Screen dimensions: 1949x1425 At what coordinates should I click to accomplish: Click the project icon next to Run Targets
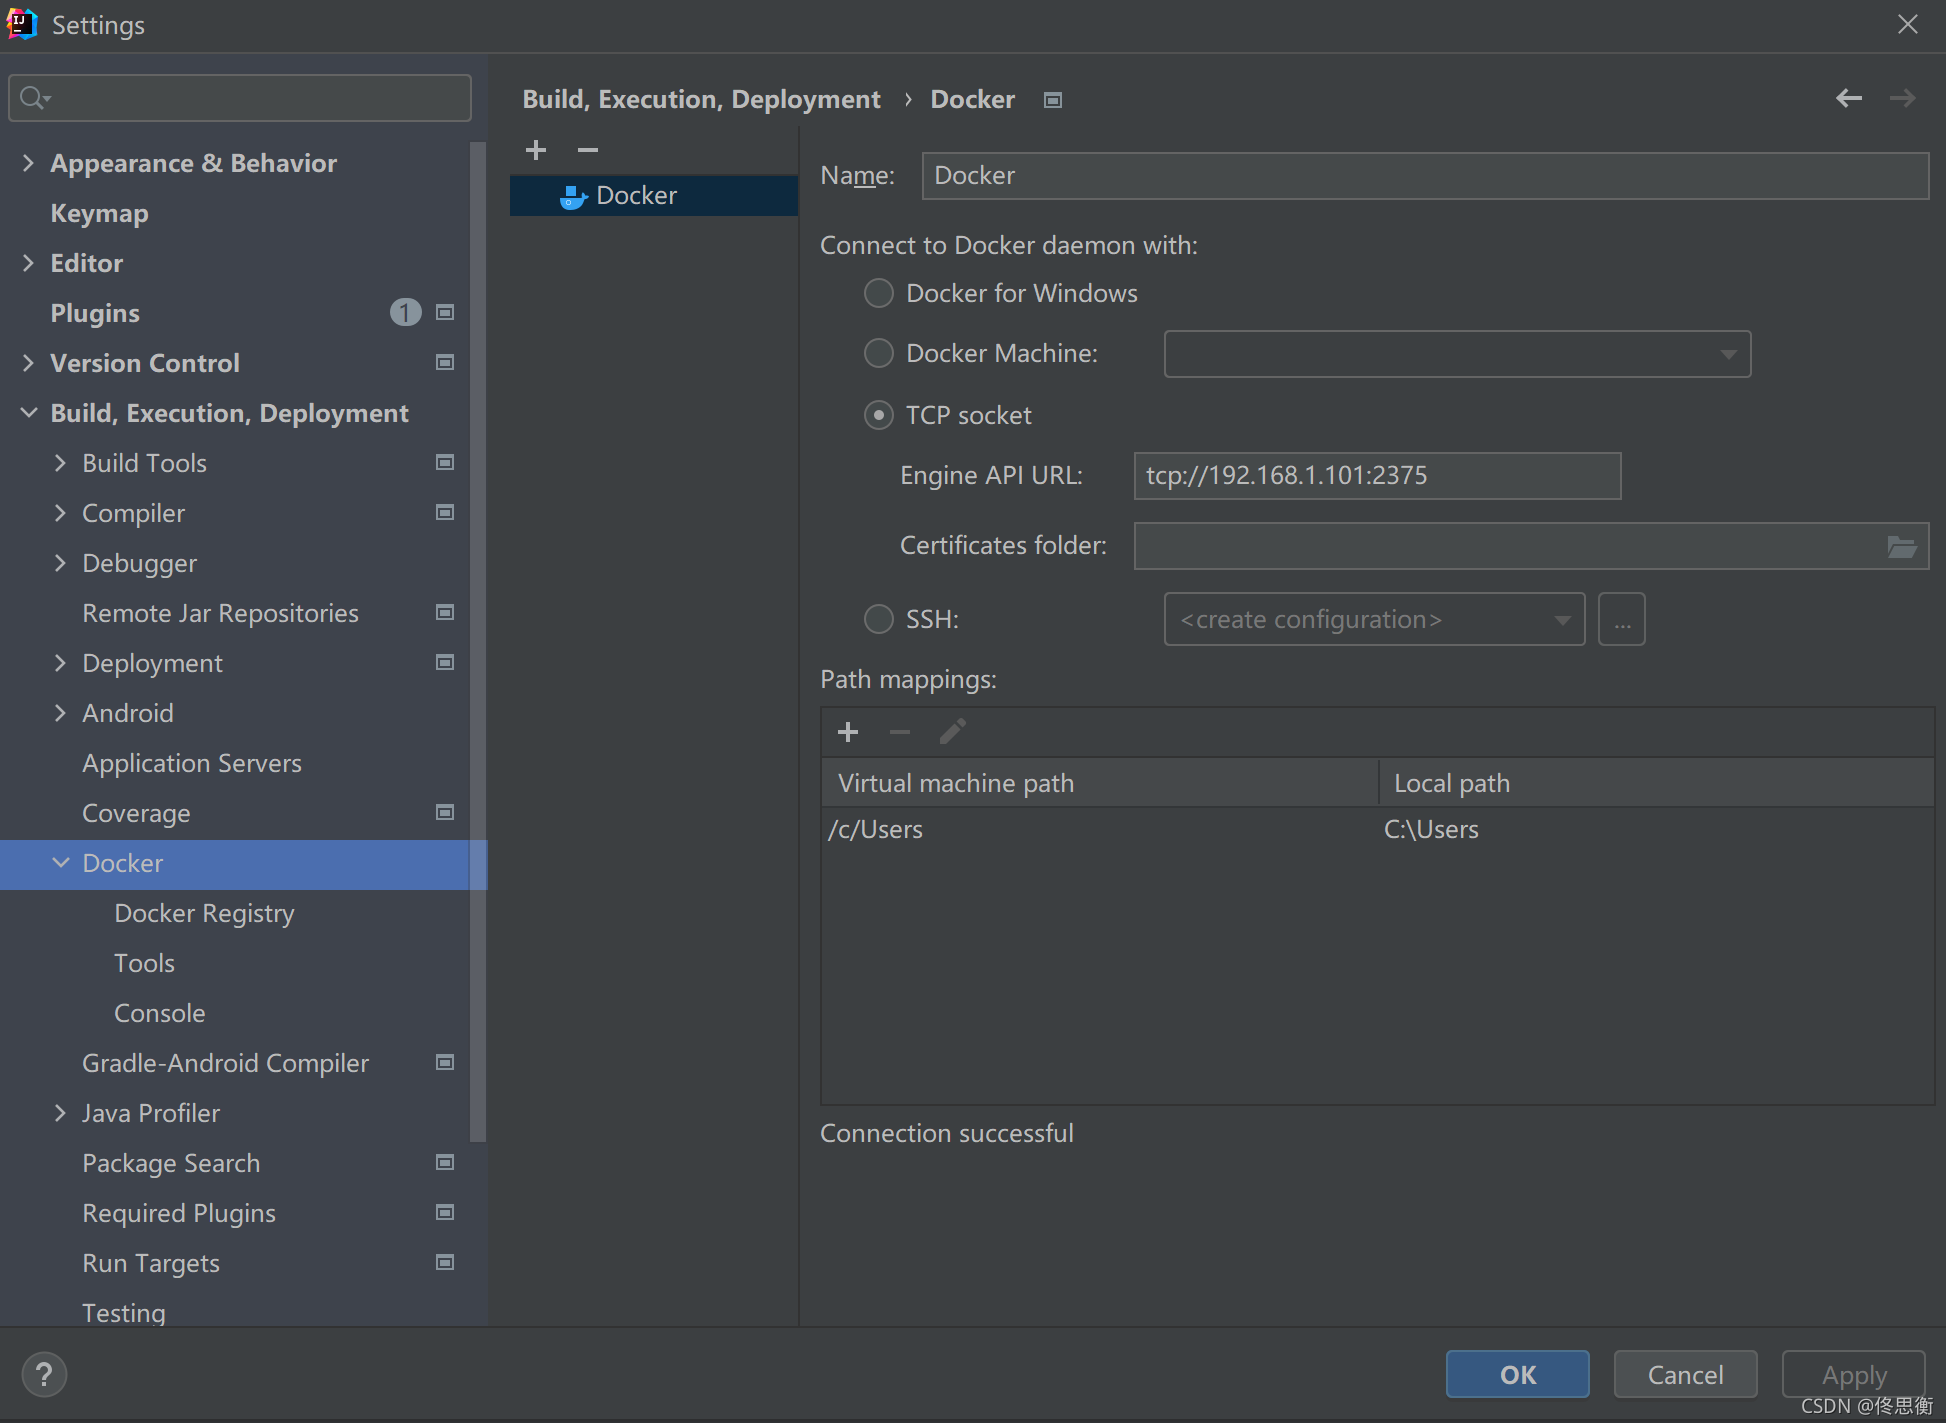445,1263
